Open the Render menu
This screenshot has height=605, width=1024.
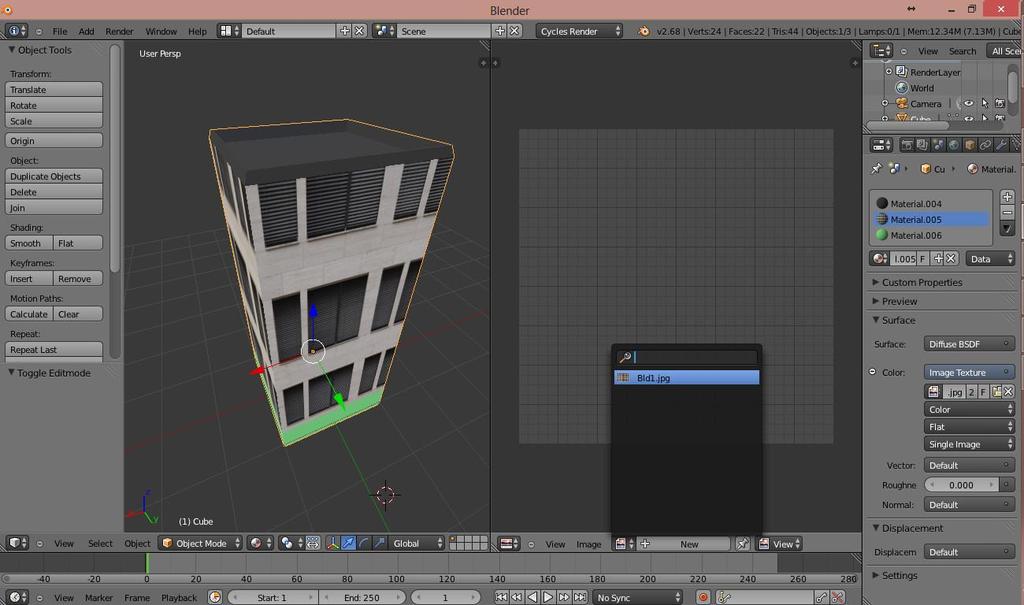click(x=120, y=31)
